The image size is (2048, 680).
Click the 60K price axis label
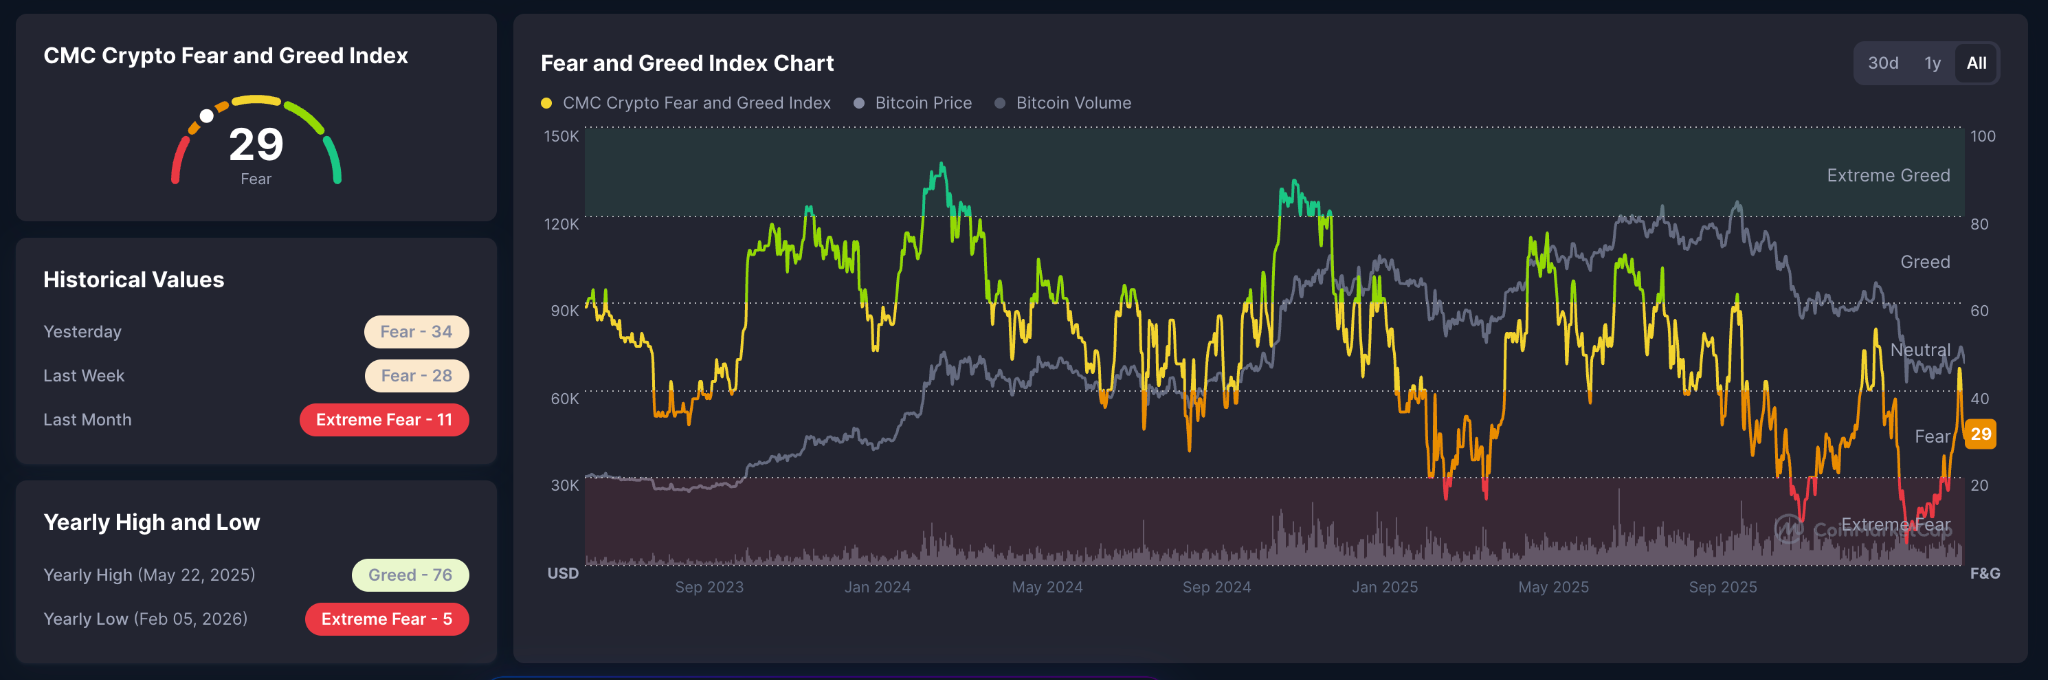click(x=565, y=399)
